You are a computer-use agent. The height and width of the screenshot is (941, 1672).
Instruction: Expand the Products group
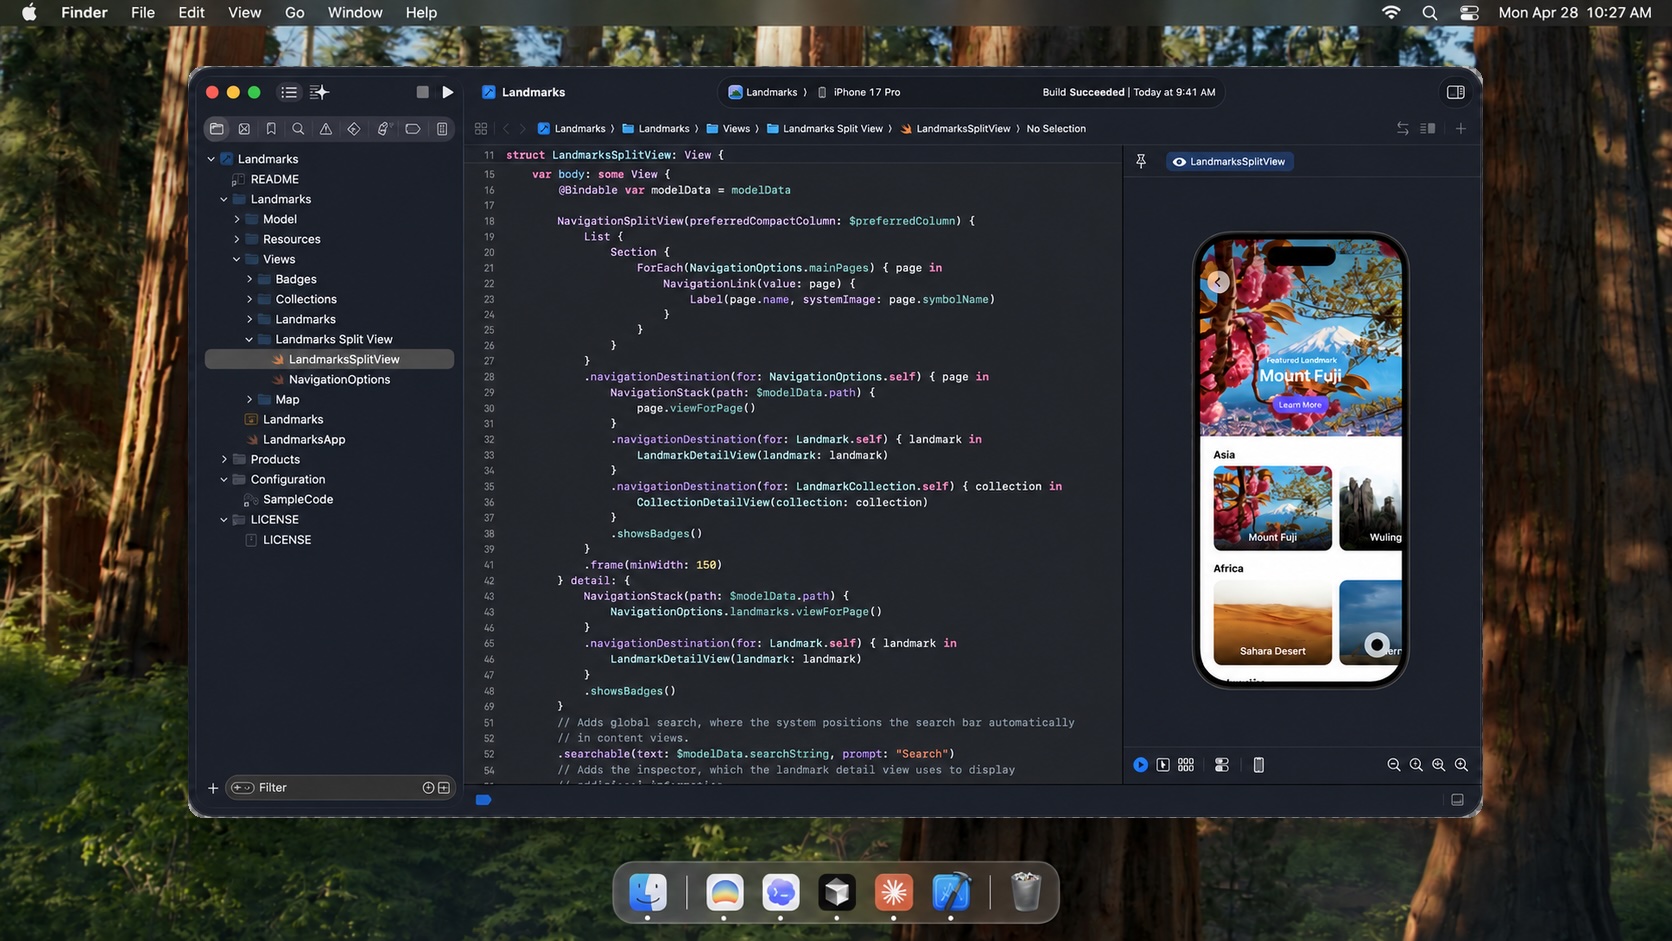(224, 459)
